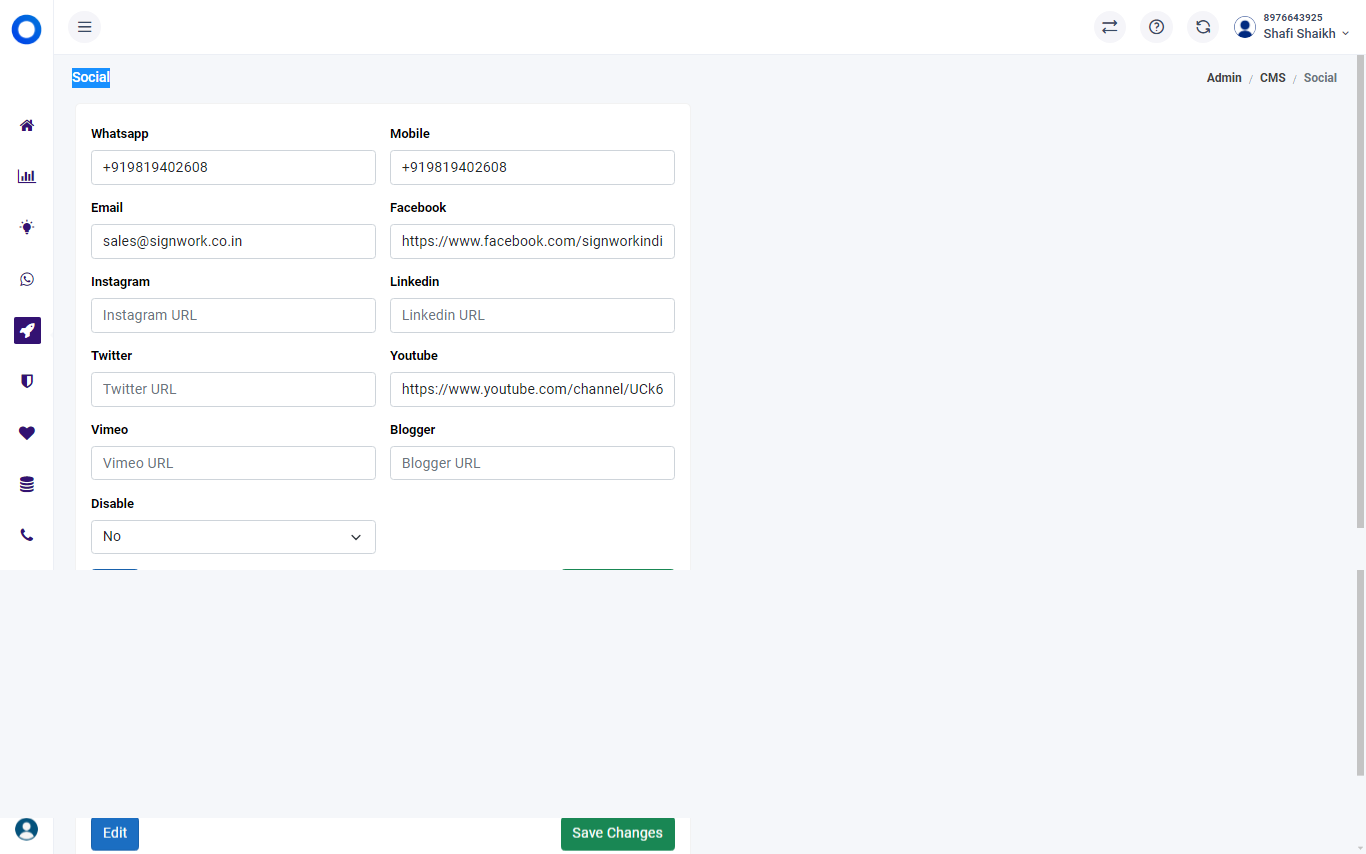Click the Vimeo URL field

tap(233, 463)
